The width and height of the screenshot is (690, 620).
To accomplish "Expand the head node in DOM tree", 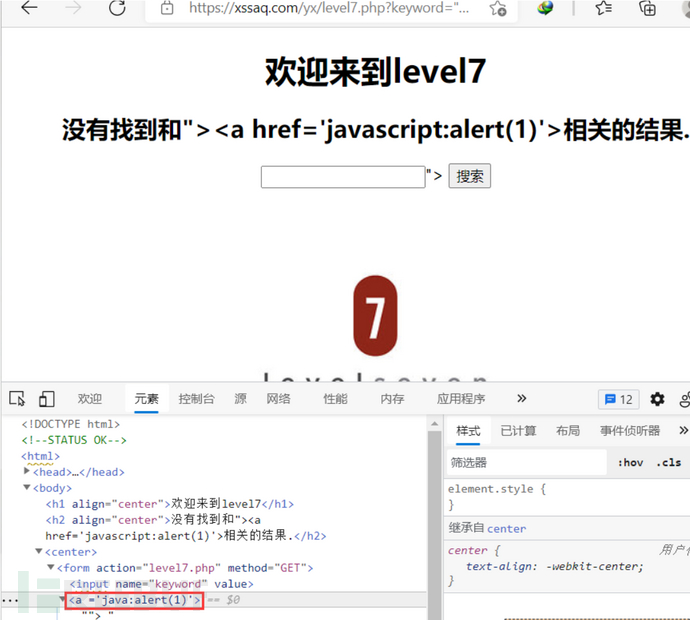I will 27,472.
